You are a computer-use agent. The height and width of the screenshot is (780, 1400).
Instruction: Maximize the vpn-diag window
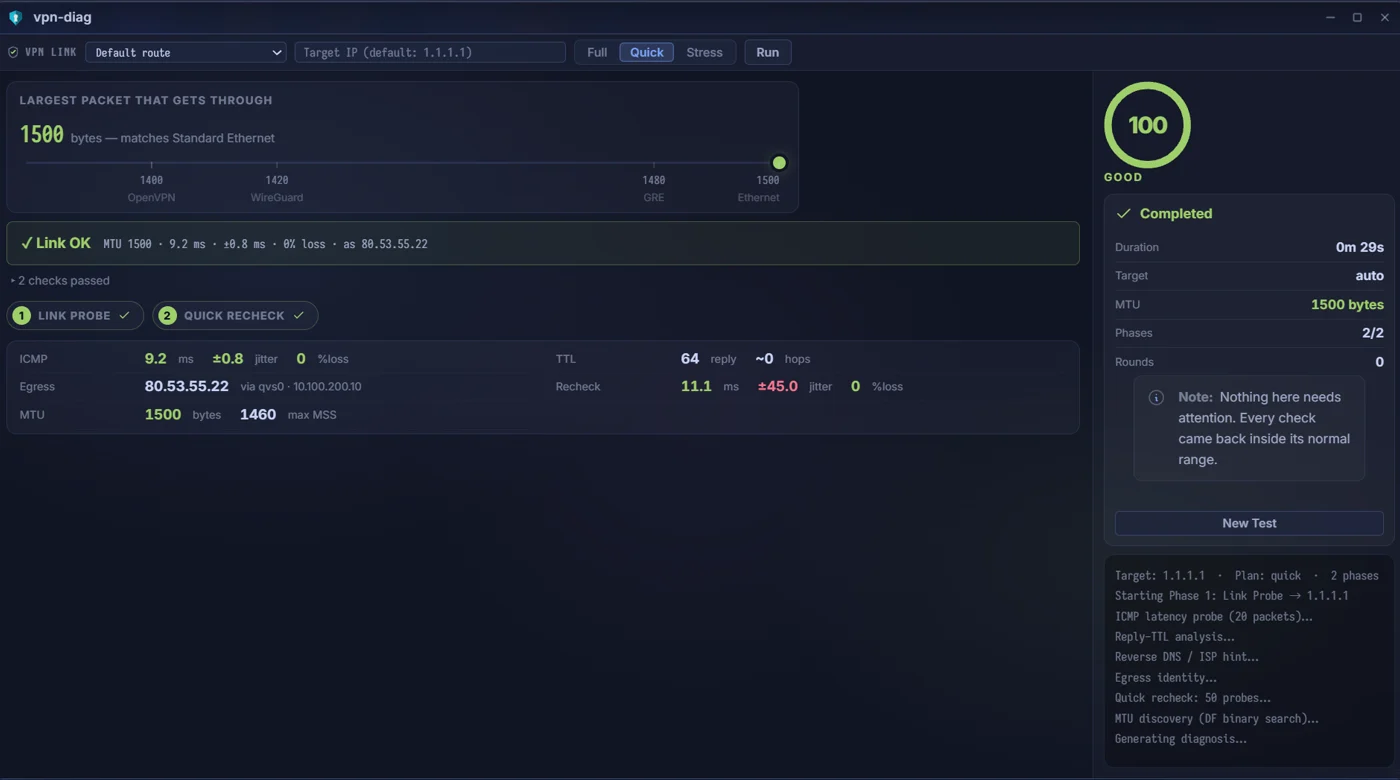(1357, 17)
